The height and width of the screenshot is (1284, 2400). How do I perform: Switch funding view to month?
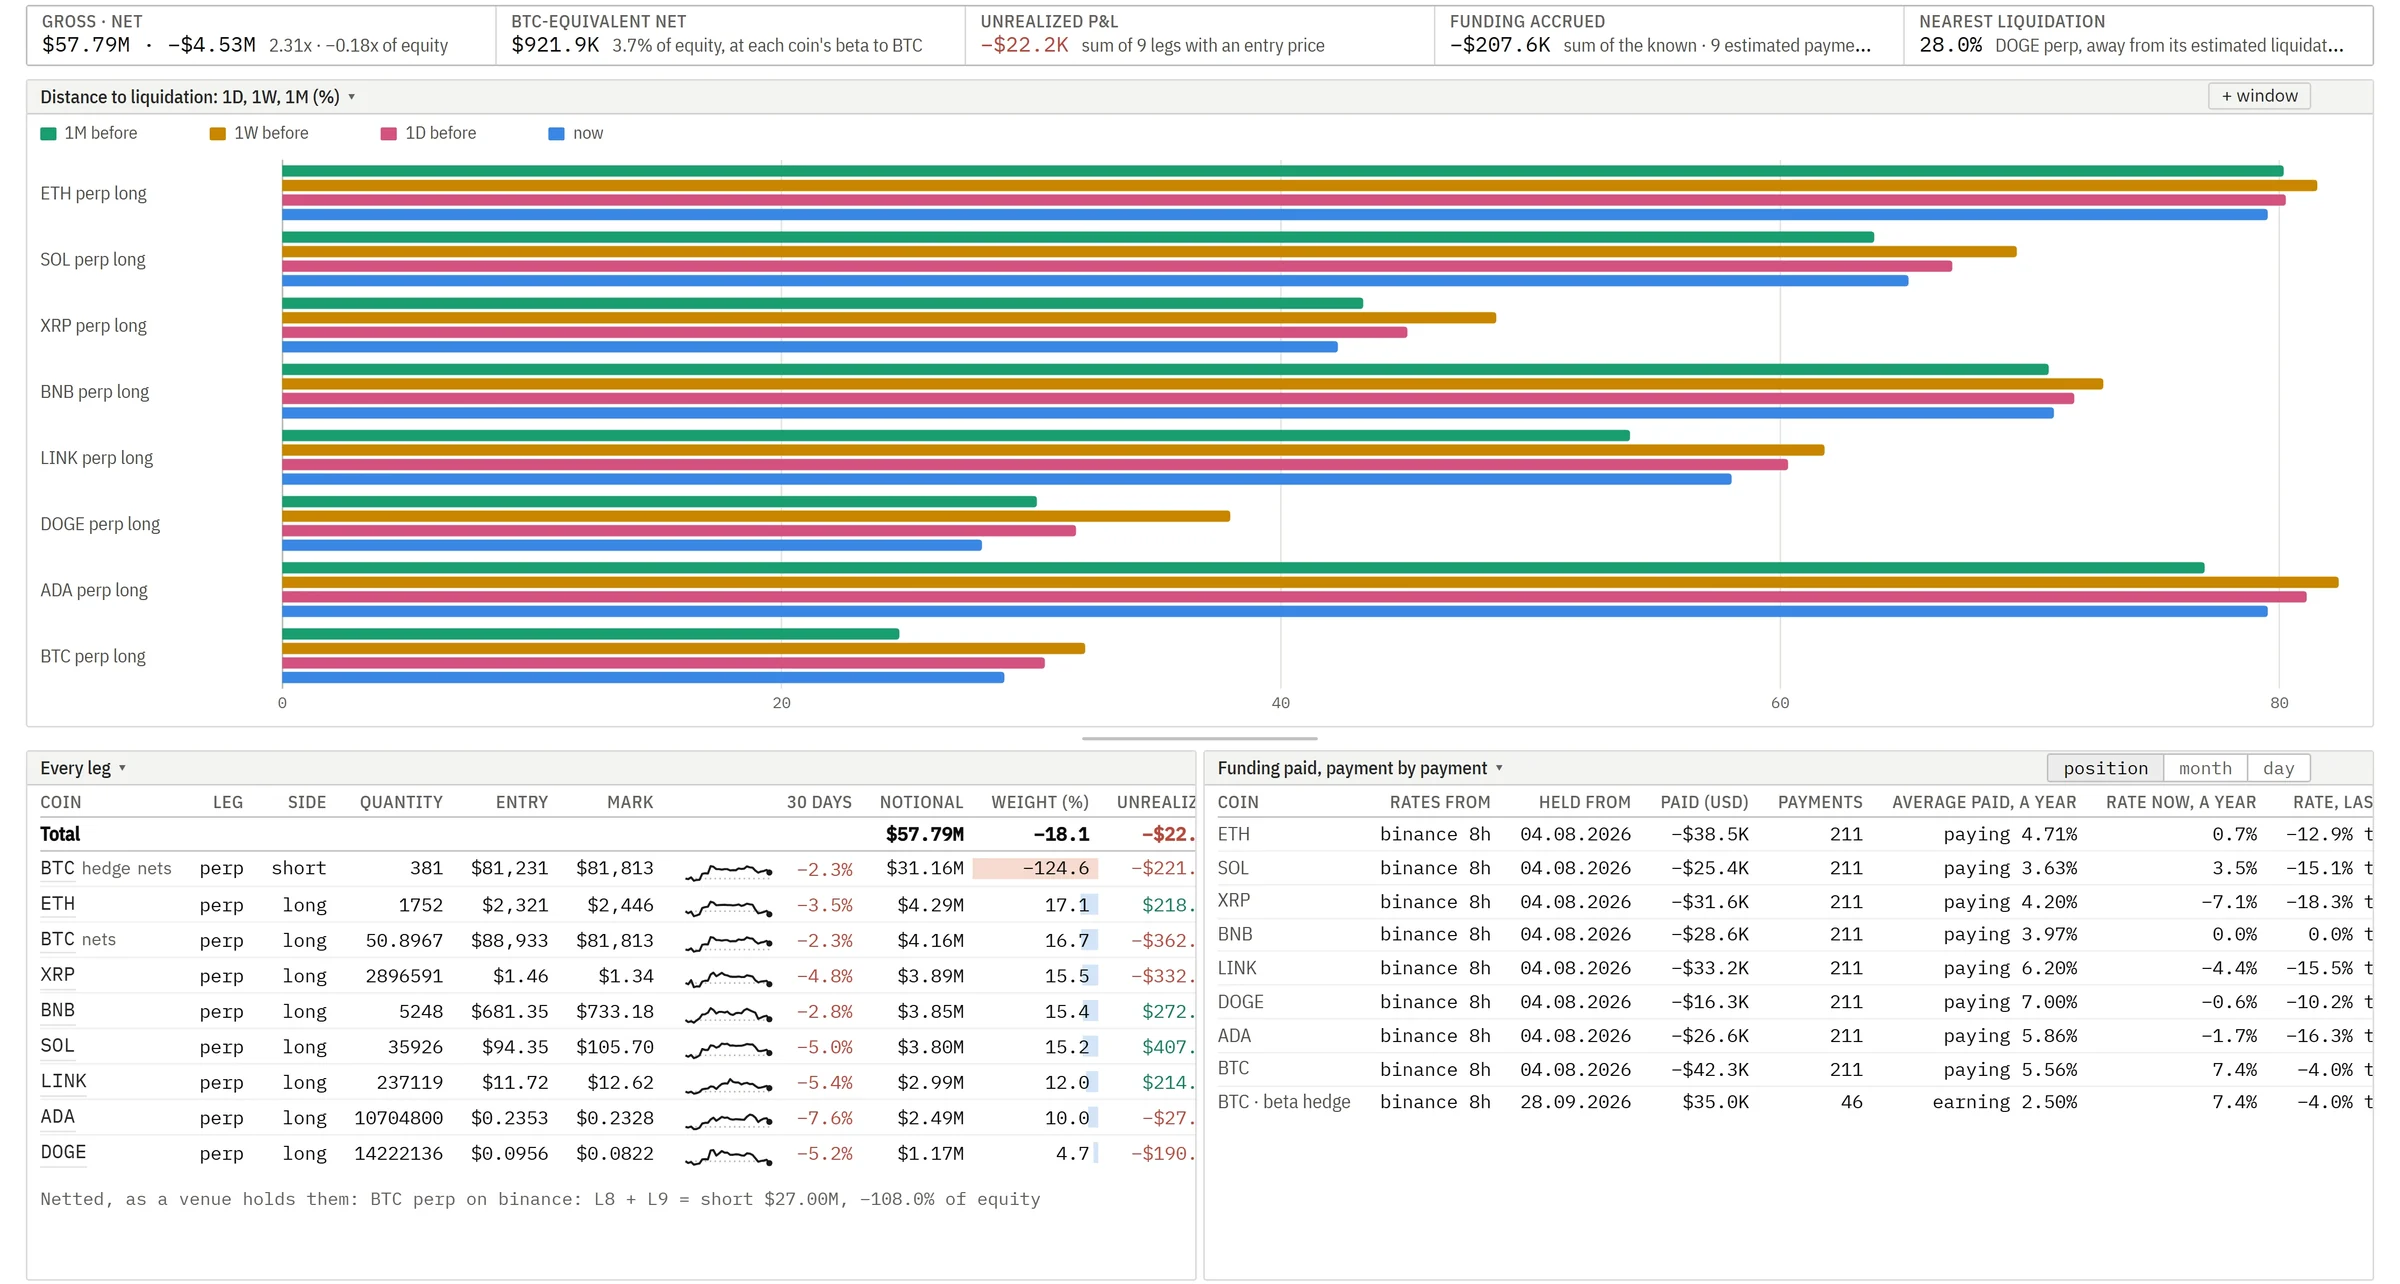coord(2205,768)
